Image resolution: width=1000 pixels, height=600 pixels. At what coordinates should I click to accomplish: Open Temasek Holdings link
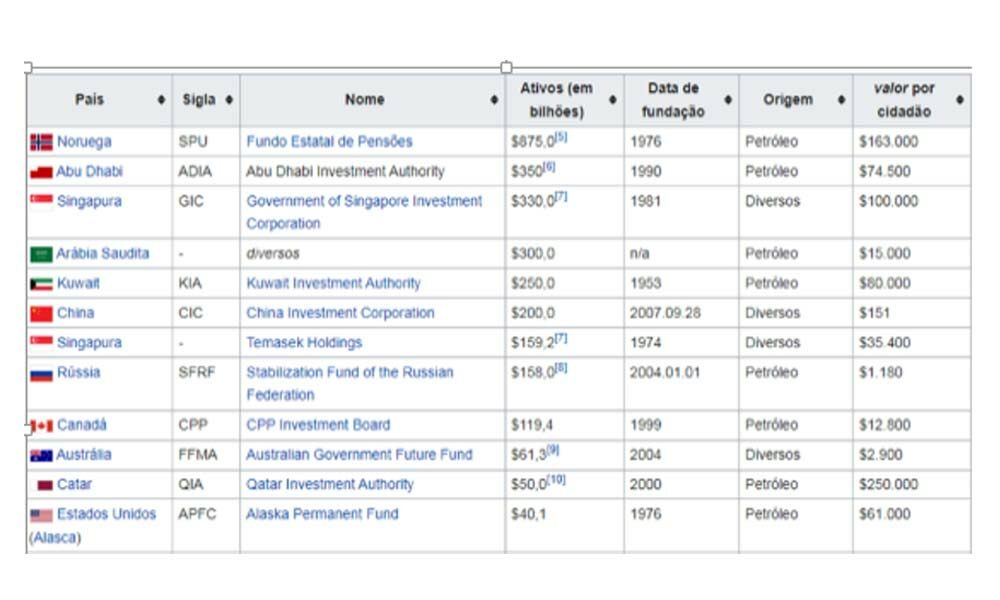pos(304,342)
